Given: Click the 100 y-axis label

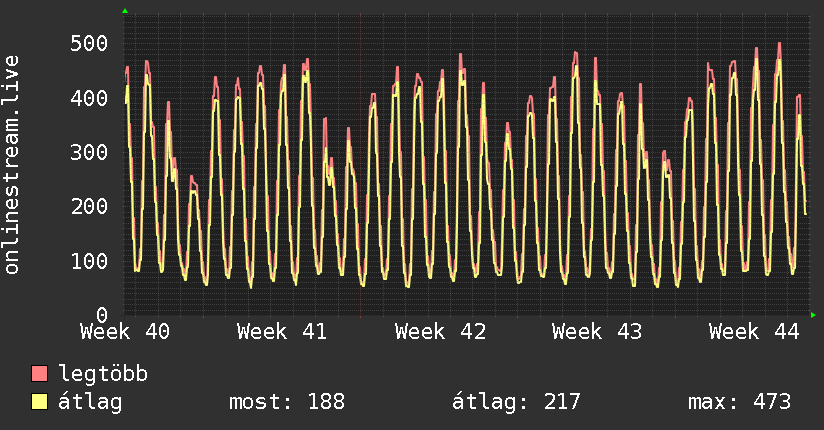Looking at the screenshot, I should point(89,261).
